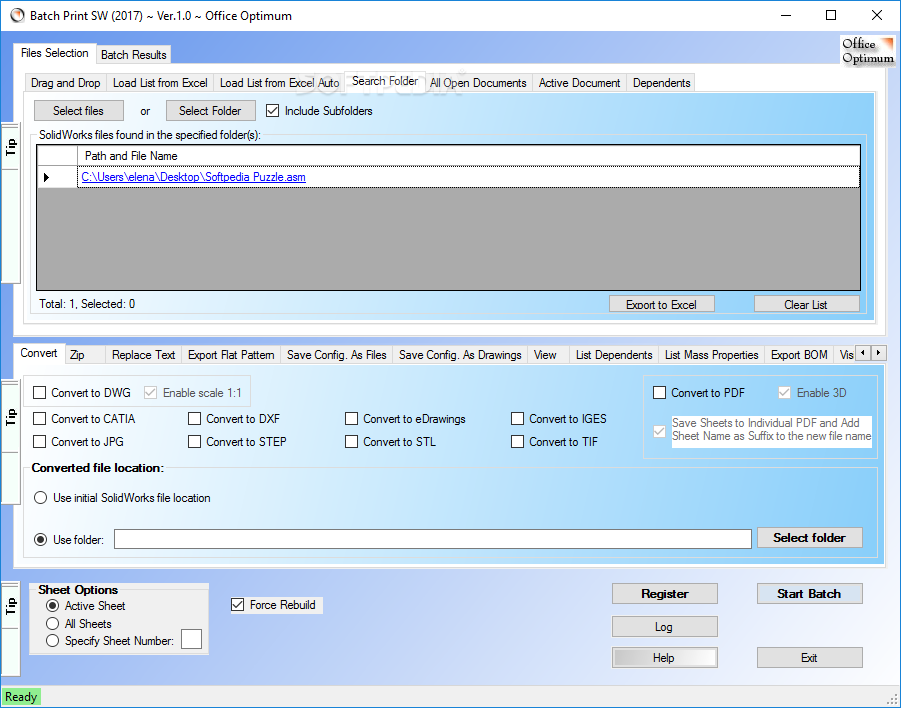The width and height of the screenshot is (901, 708).
Task: Click the Register button
Action: [x=665, y=594]
